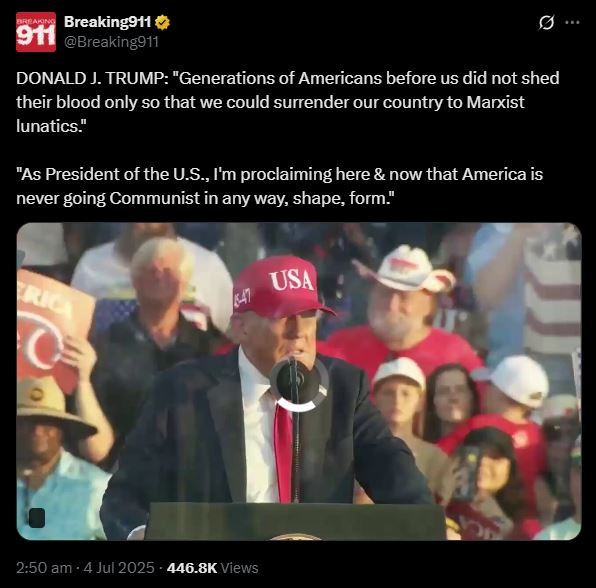Click the podium seal at the bottom of the video
Image resolution: width=596 pixels, height=588 pixels.
pyautogui.click(x=295, y=537)
